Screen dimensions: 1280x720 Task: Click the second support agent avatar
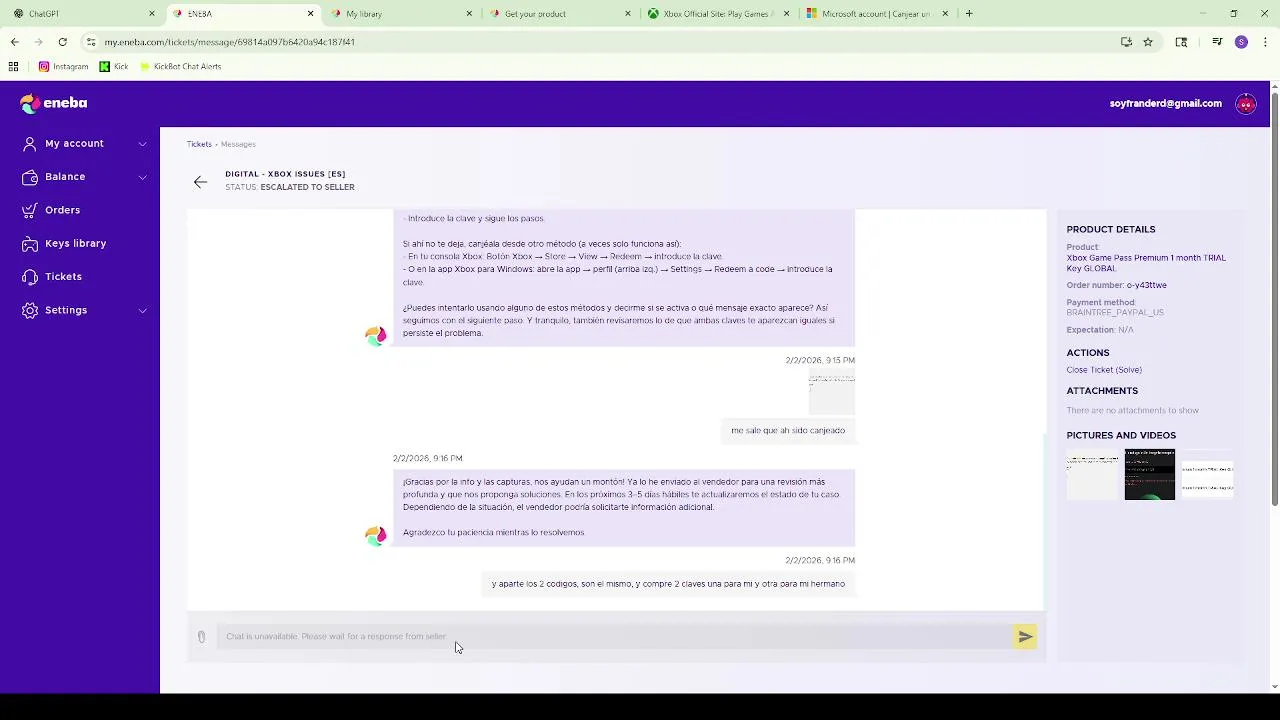[376, 536]
